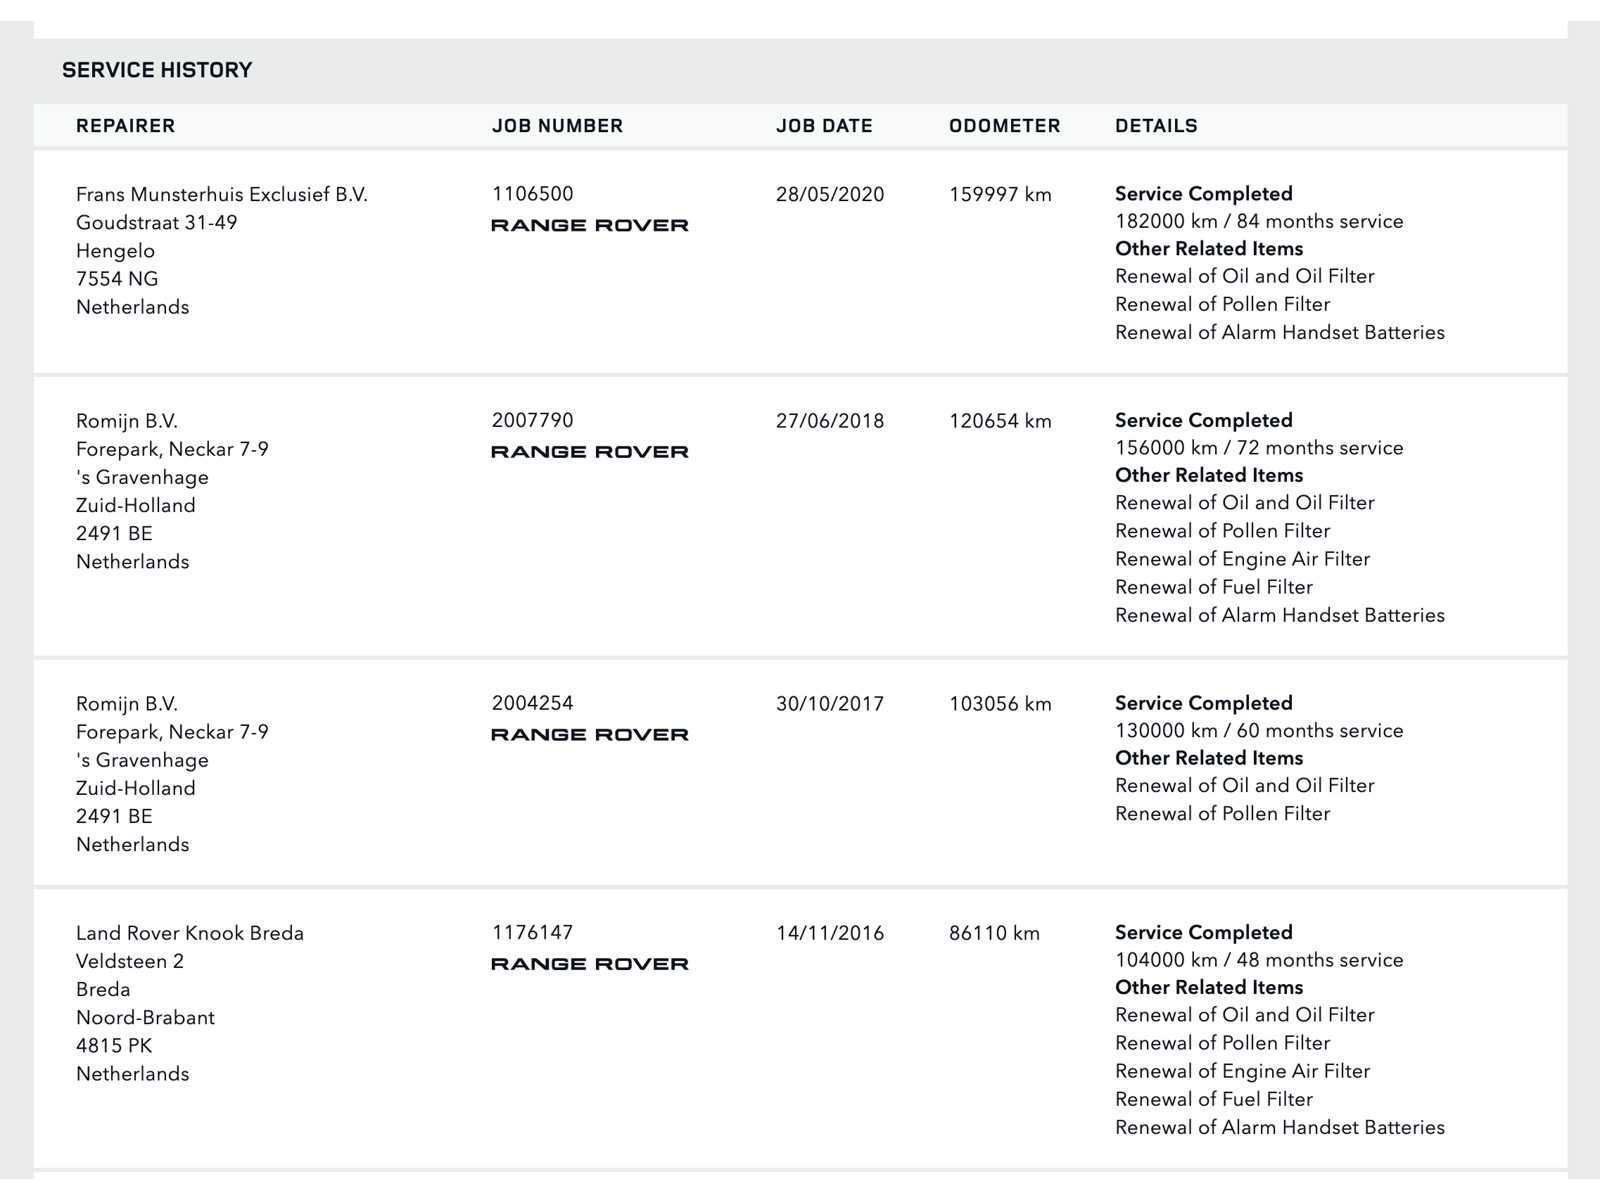
Task: Click the Repairer column header
Action: (x=125, y=126)
